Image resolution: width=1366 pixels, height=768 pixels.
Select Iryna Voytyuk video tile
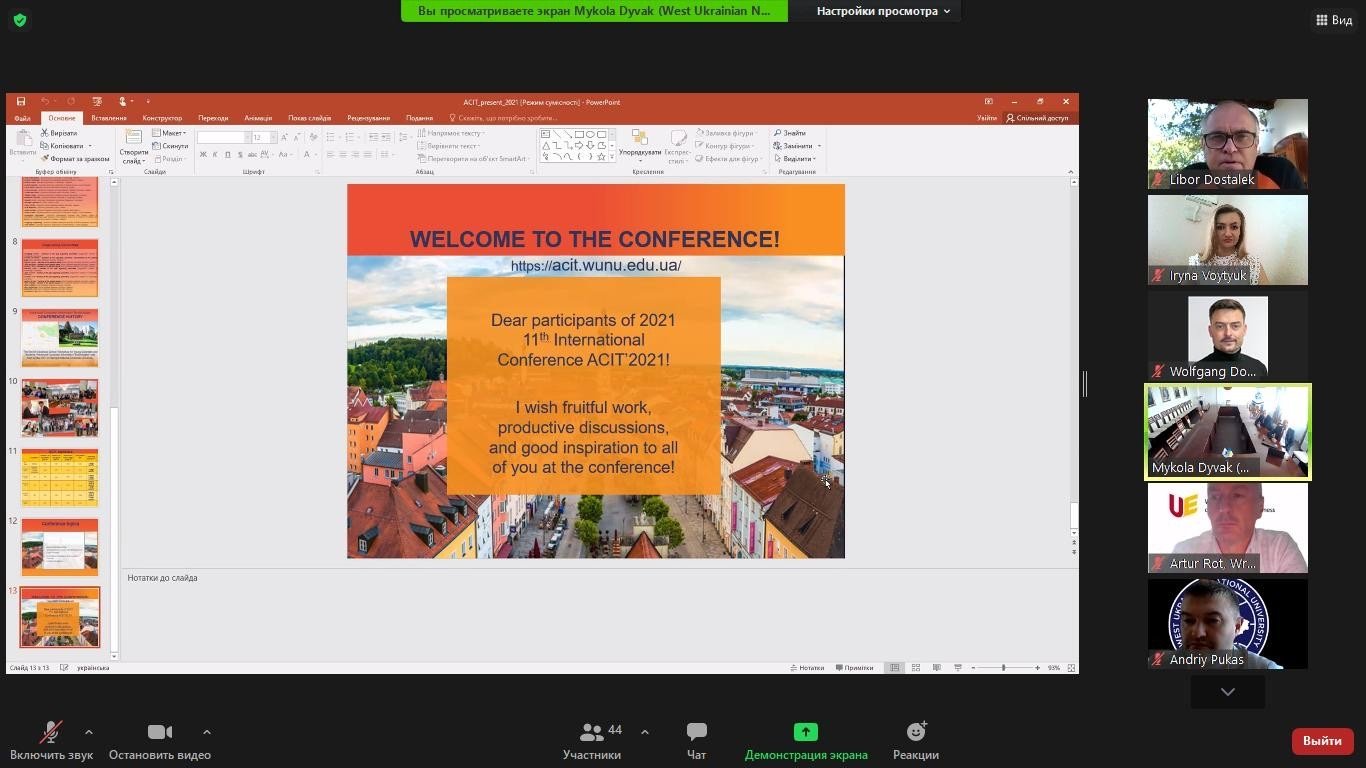pos(1228,240)
